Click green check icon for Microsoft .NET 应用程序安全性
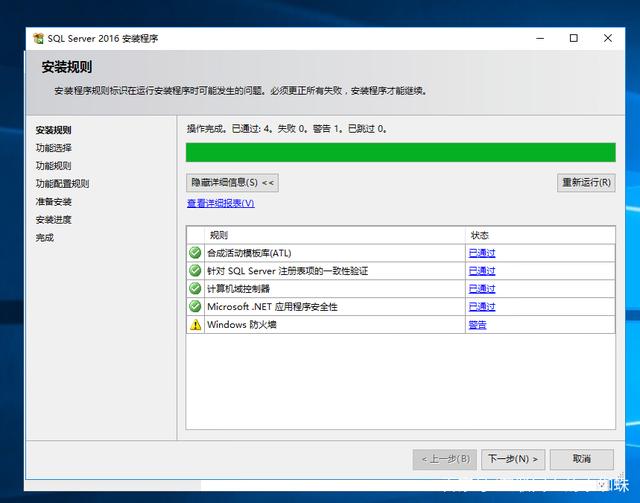 pos(195,306)
